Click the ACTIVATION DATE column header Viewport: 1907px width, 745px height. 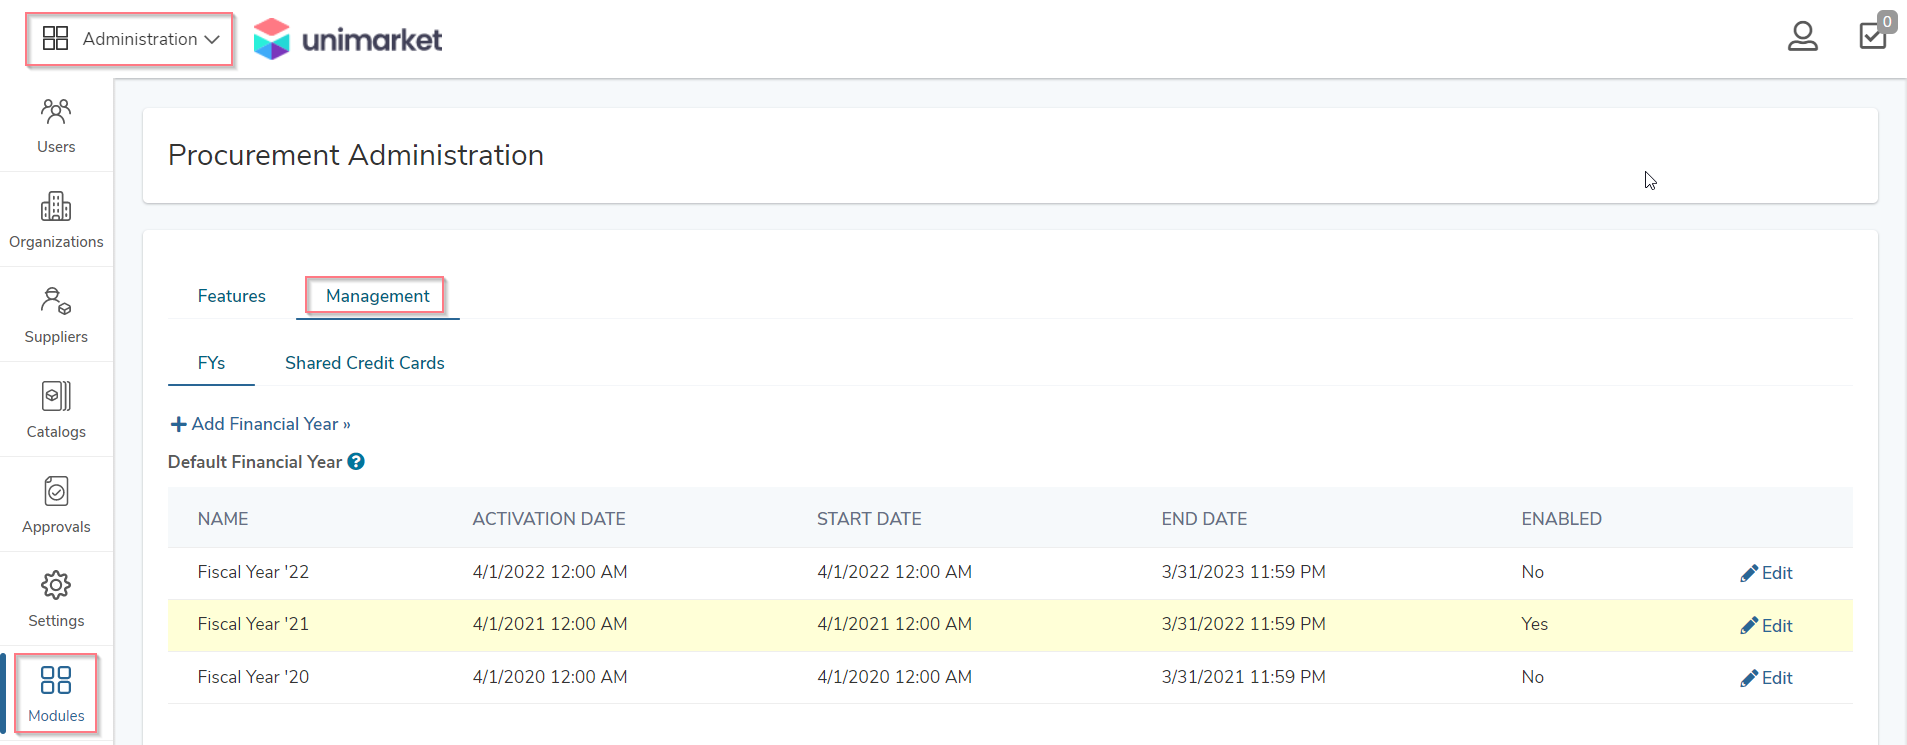549,519
